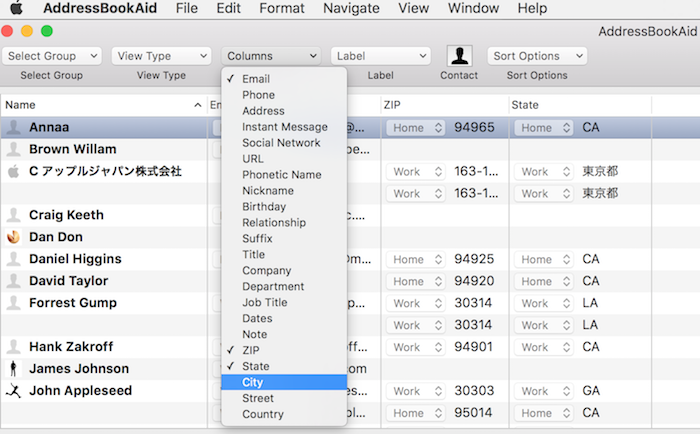Viewport: 700px width, 434px height.
Task: Click Hank Zakroff's state value CA
Action: point(591,347)
